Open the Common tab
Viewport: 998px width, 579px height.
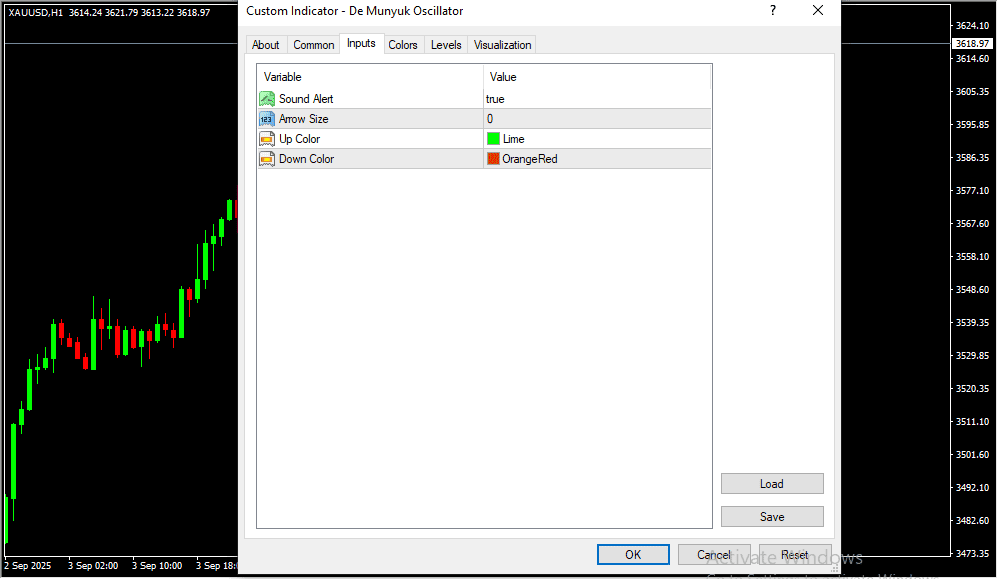pos(314,45)
